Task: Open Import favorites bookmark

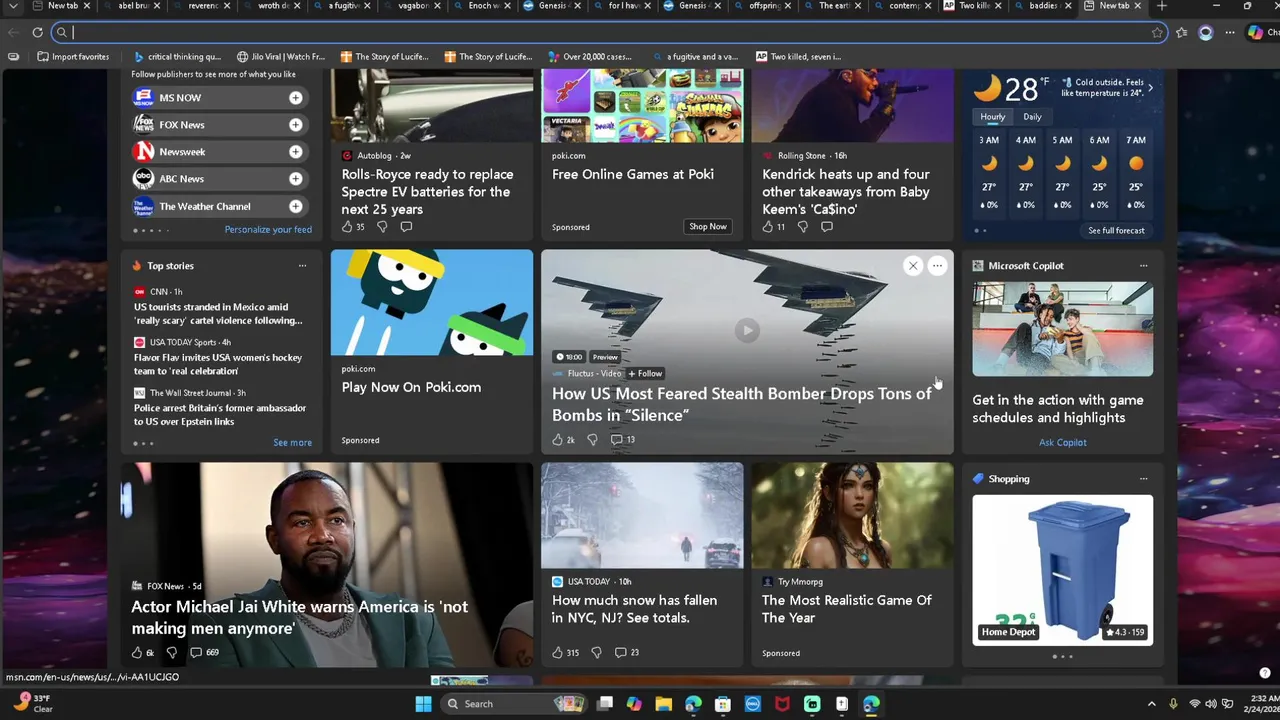Action: click(x=73, y=57)
